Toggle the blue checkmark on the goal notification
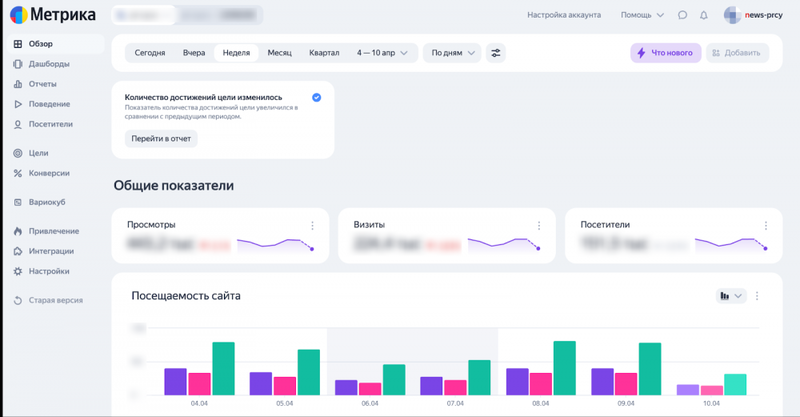 click(x=316, y=97)
